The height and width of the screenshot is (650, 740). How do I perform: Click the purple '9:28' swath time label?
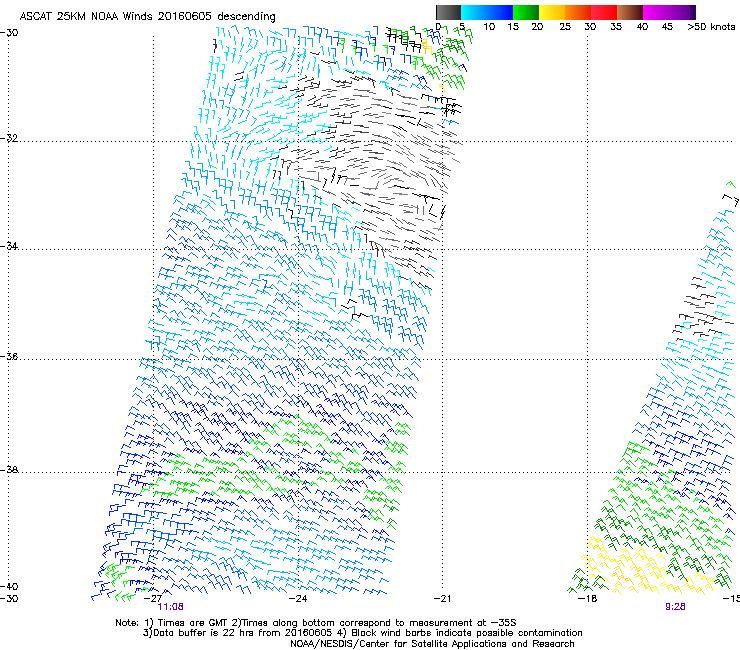point(675,607)
